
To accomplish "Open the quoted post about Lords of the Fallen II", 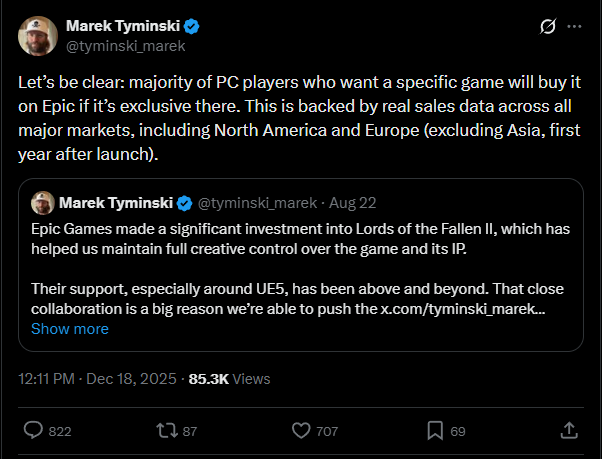I will (x=300, y=250).
